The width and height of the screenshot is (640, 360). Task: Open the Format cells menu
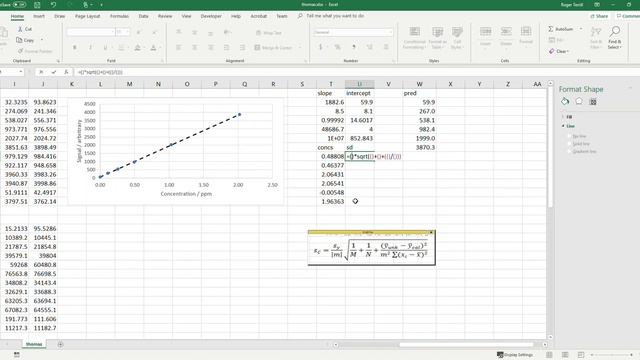point(526,37)
